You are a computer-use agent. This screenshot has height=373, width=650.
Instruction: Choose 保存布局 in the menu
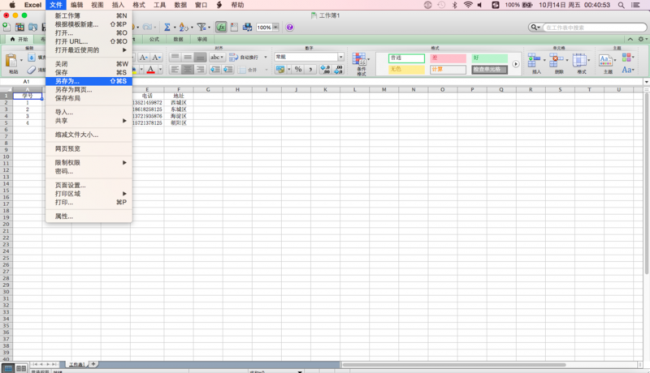[89, 98]
